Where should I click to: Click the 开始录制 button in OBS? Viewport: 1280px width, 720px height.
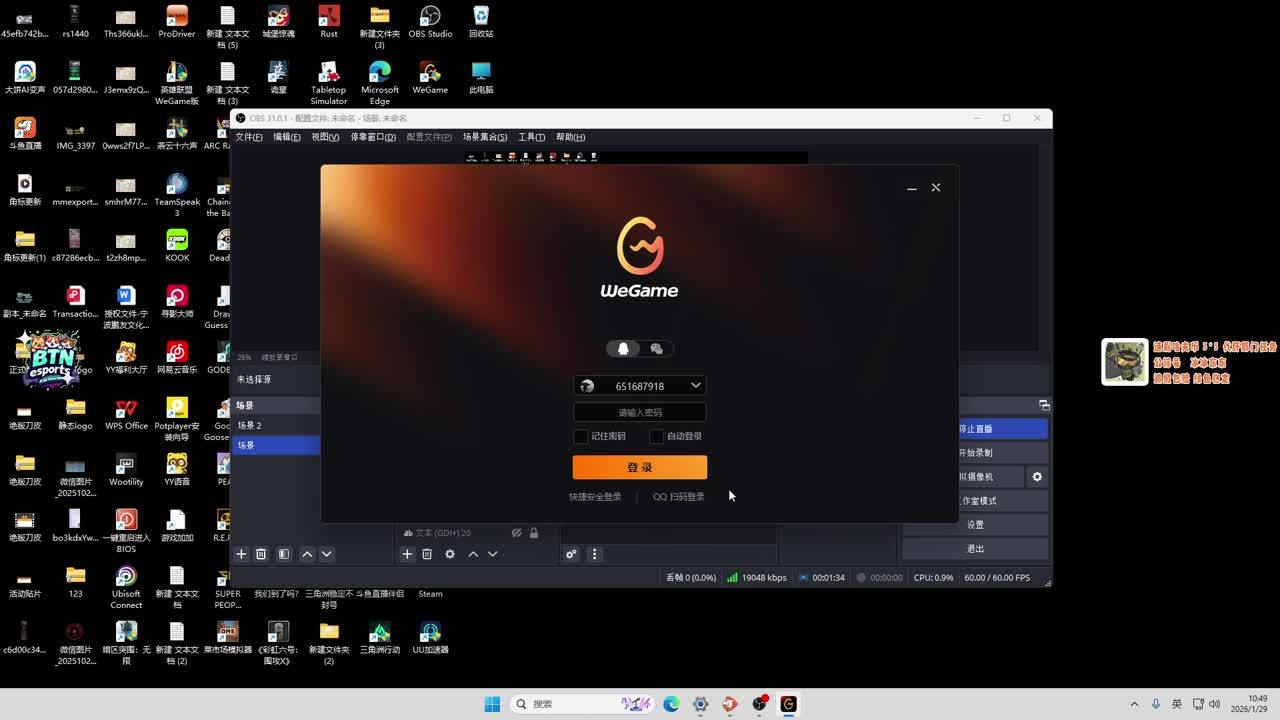1003,453
